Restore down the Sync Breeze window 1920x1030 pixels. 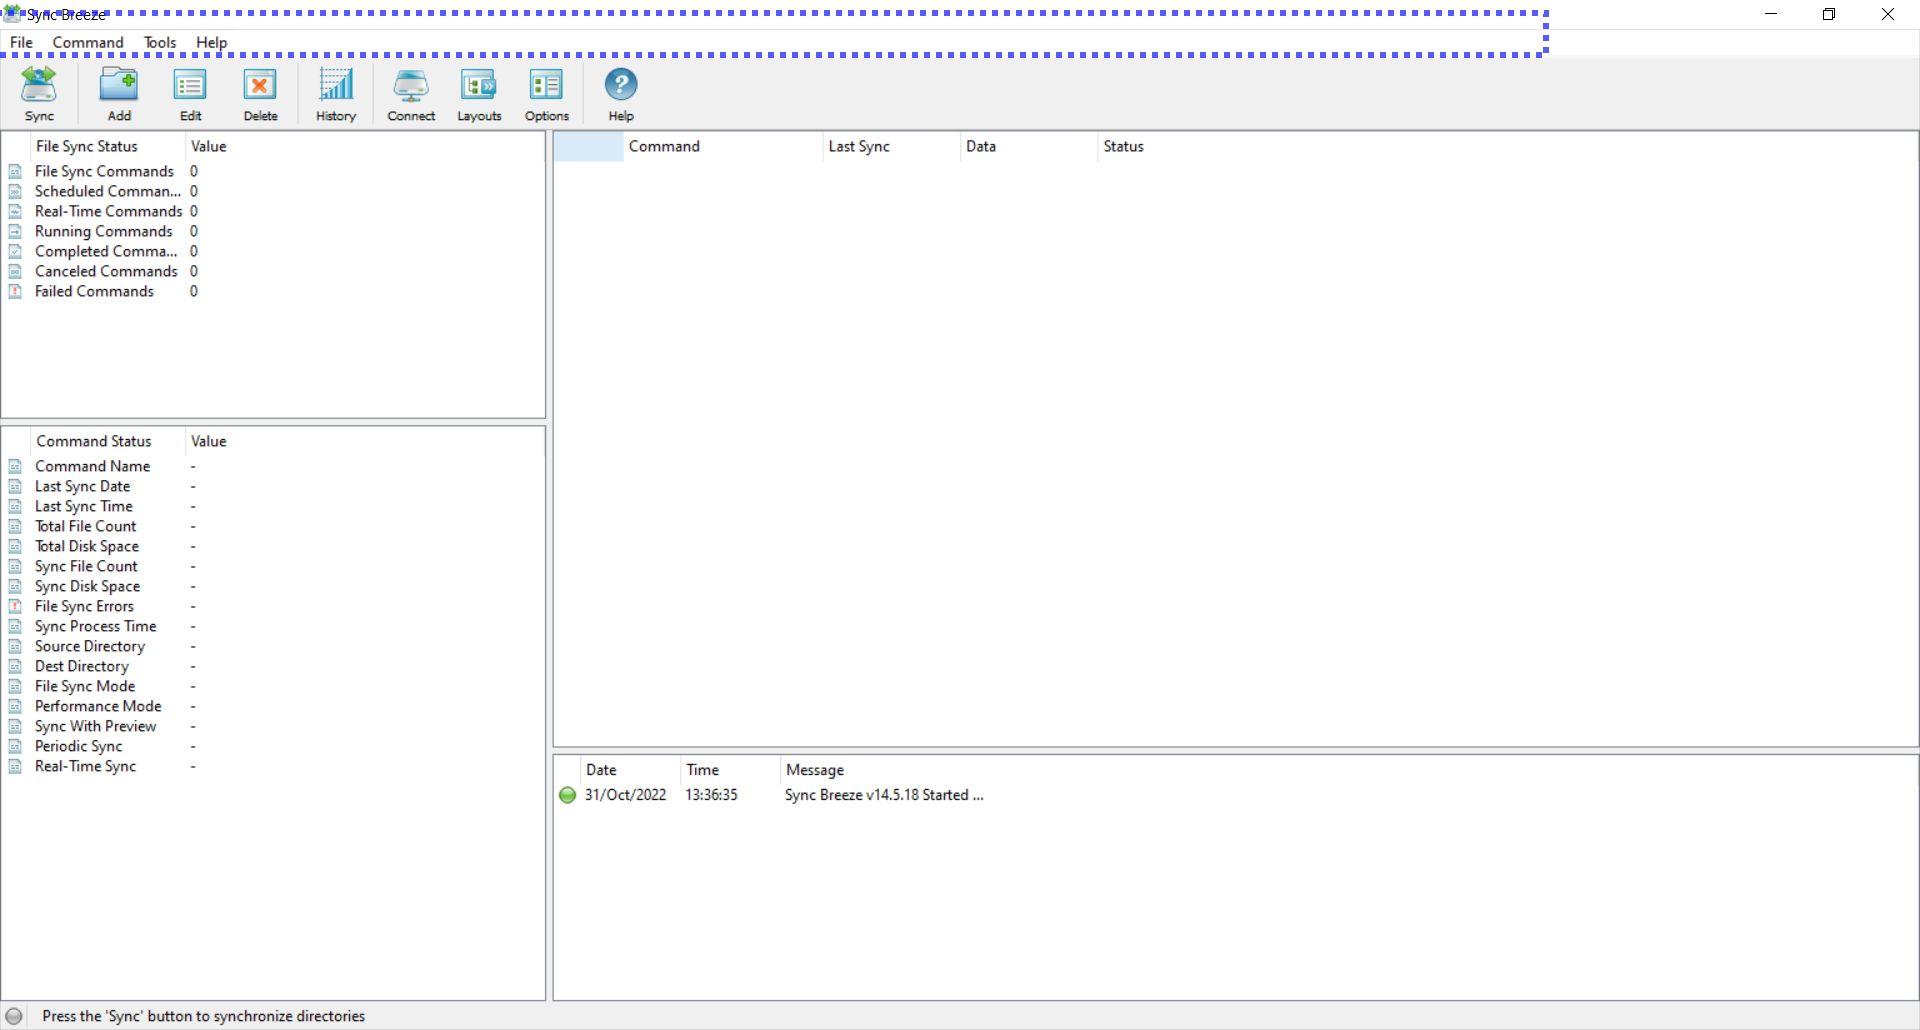click(1829, 14)
